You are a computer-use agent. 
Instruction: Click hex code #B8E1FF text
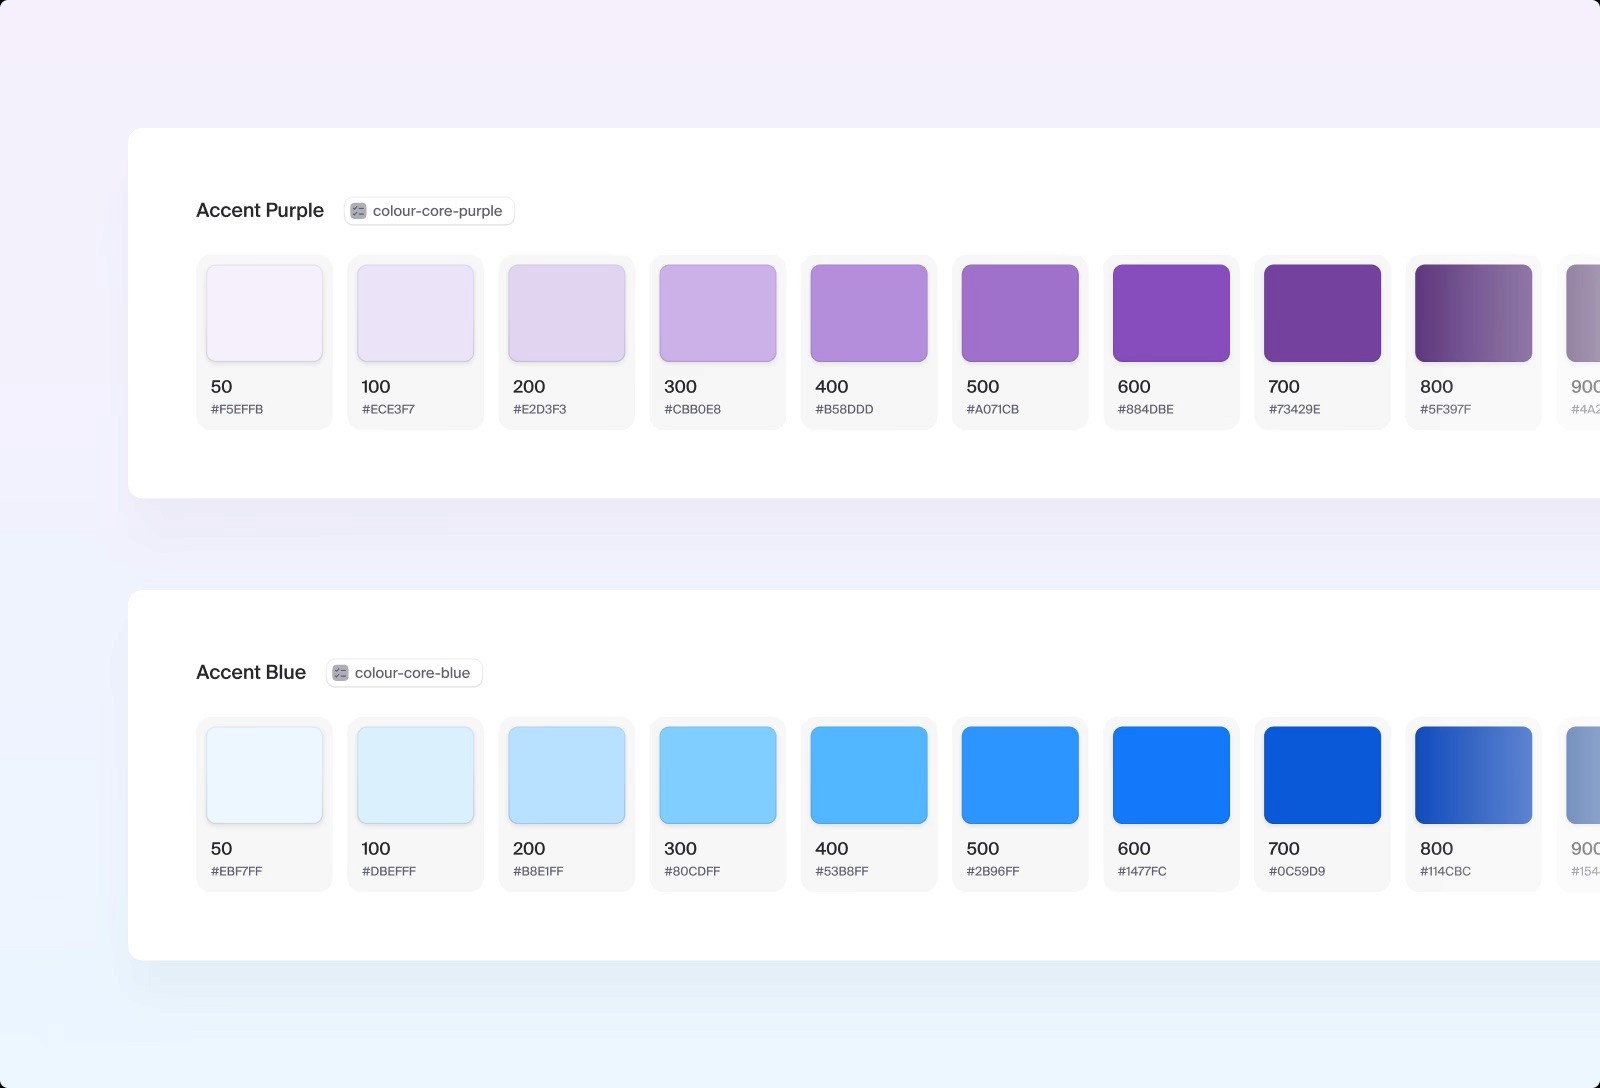538,871
